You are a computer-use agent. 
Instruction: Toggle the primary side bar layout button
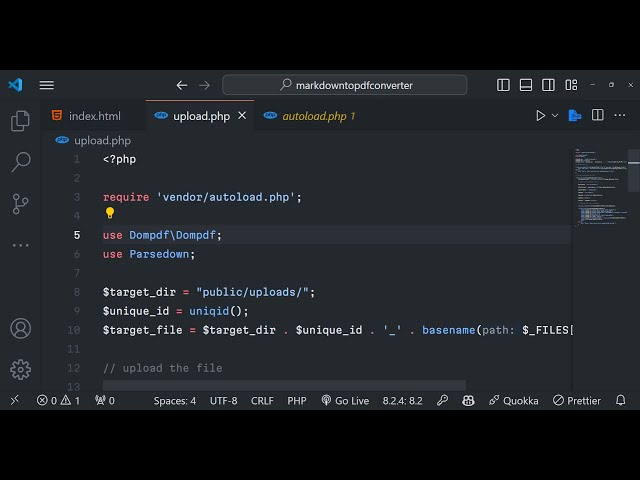(x=504, y=85)
